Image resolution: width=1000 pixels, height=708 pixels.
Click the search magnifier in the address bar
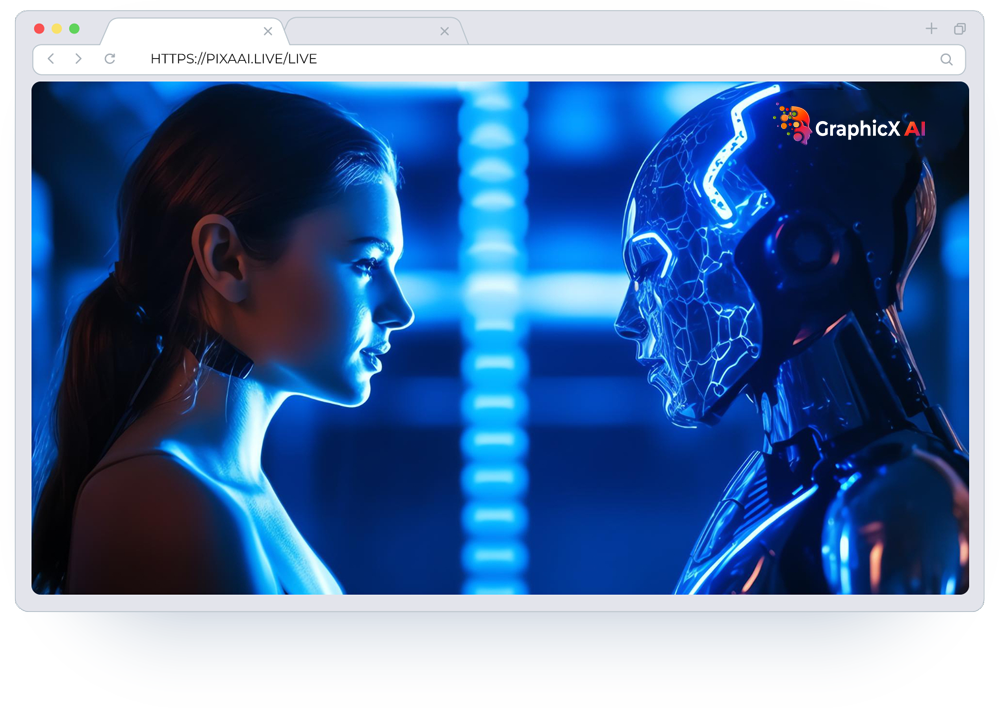click(x=946, y=59)
